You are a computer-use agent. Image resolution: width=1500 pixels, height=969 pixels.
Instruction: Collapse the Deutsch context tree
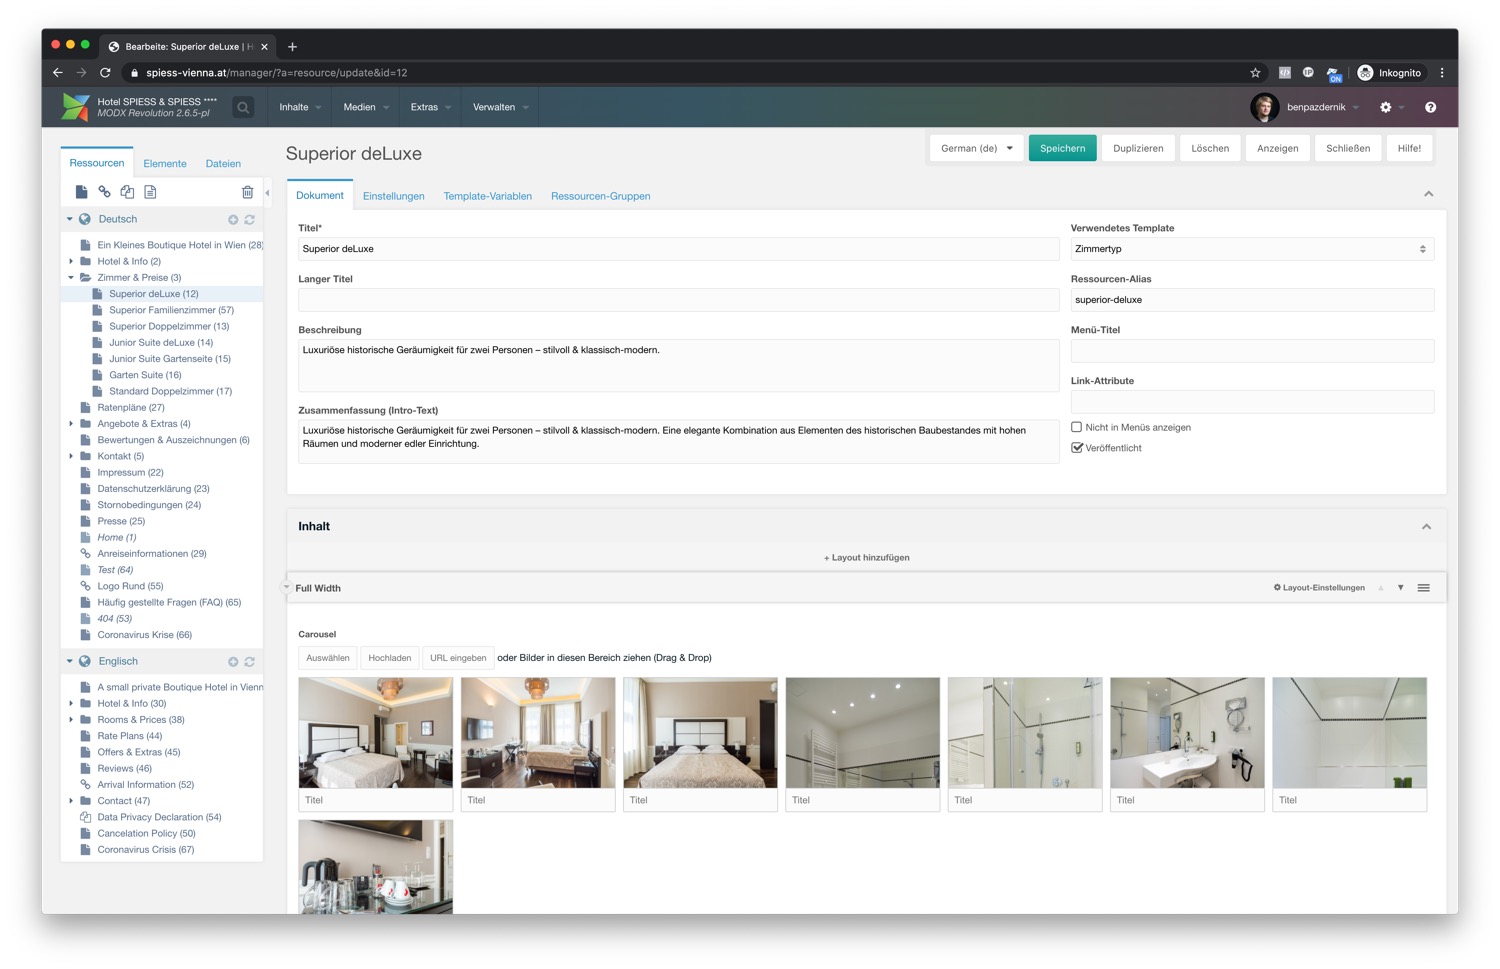69,219
